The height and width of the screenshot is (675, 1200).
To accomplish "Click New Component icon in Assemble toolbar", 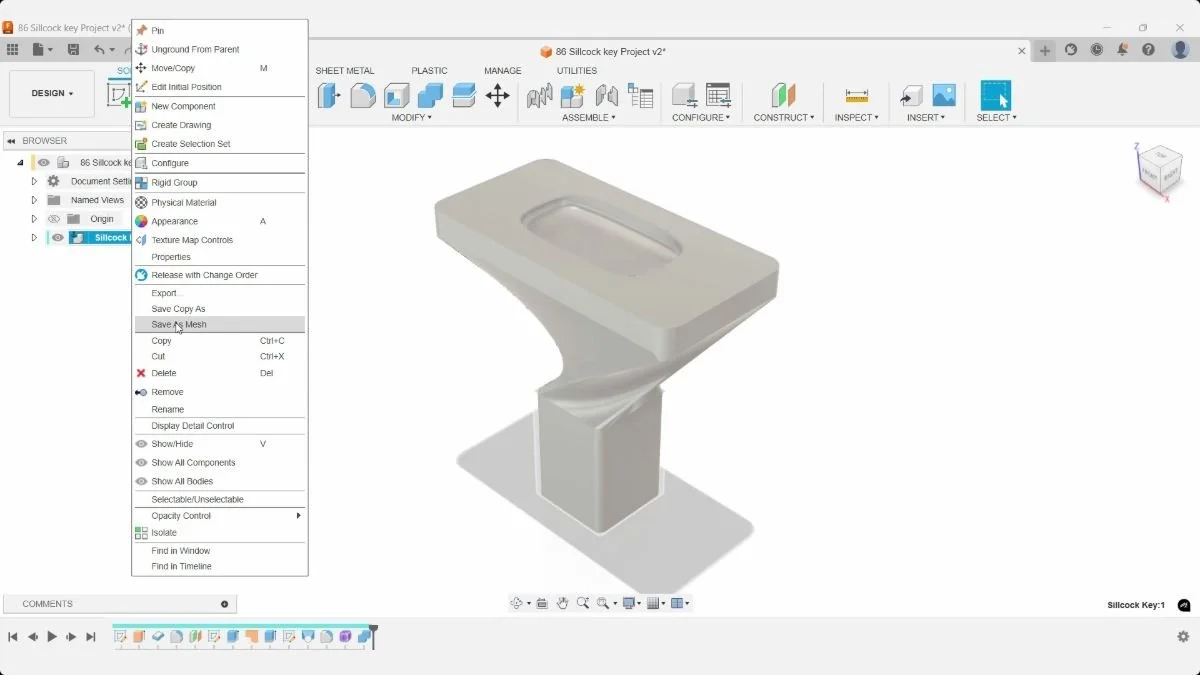I will pos(572,95).
